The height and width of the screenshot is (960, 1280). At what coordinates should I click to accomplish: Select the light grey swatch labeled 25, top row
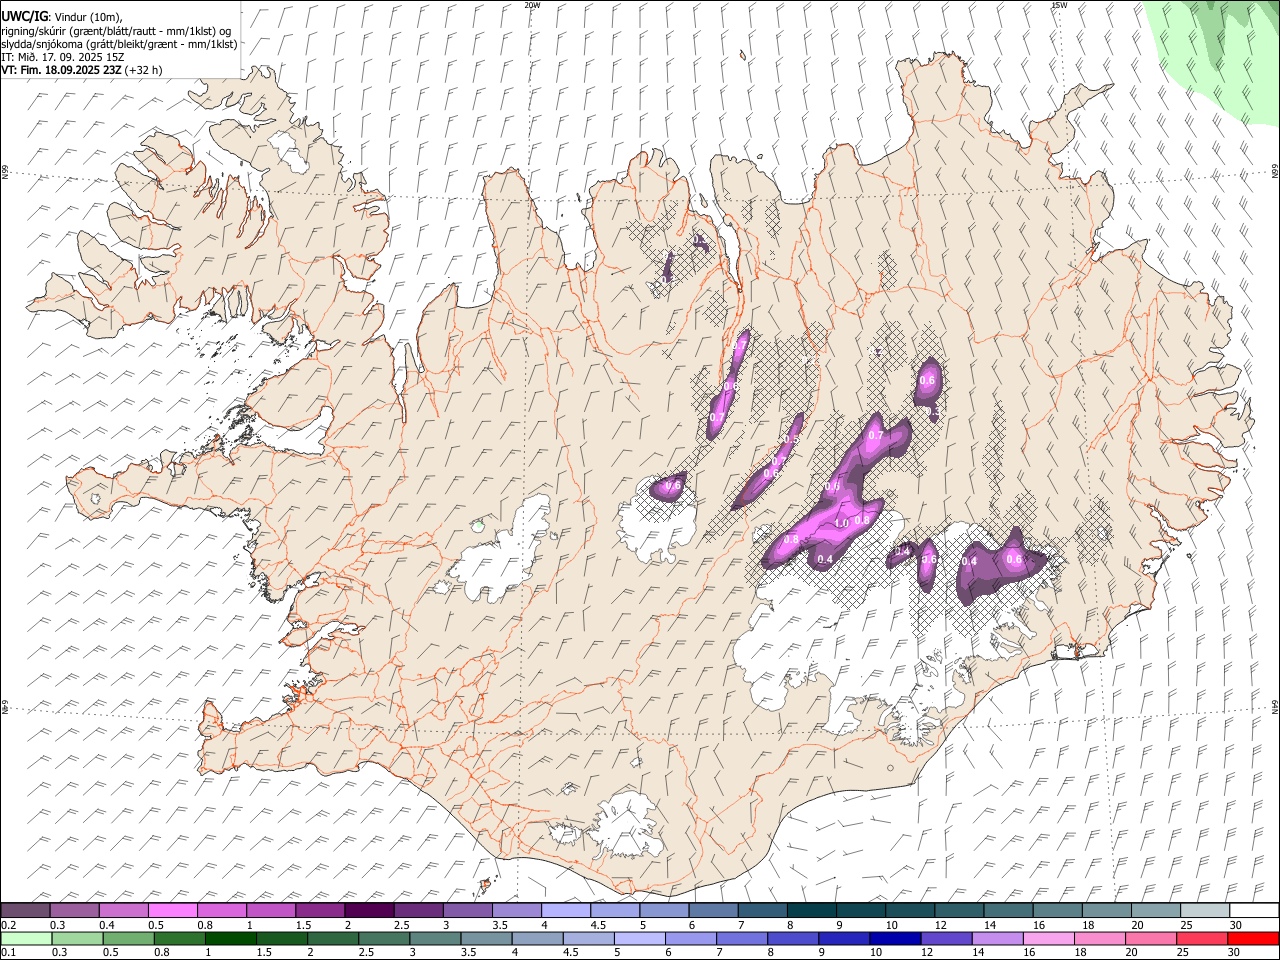[x=1204, y=910]
